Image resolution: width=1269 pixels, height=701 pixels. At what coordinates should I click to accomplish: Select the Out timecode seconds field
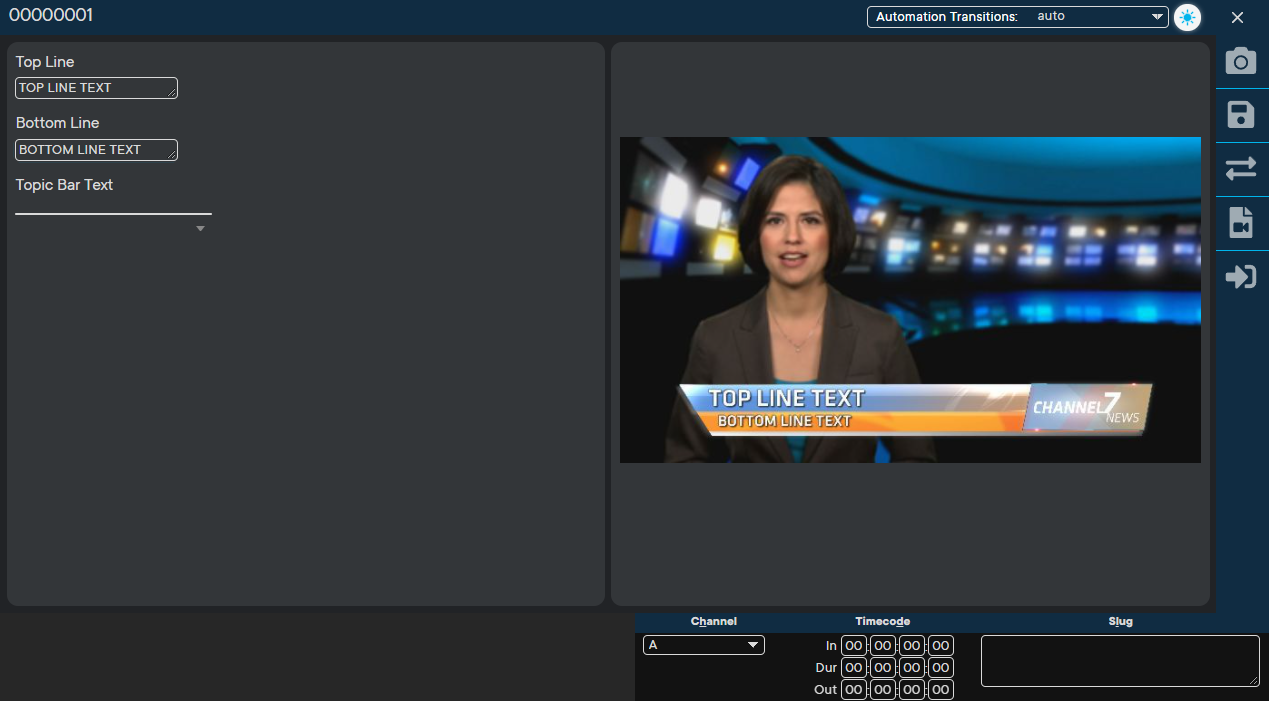click(x=912, y=690)
